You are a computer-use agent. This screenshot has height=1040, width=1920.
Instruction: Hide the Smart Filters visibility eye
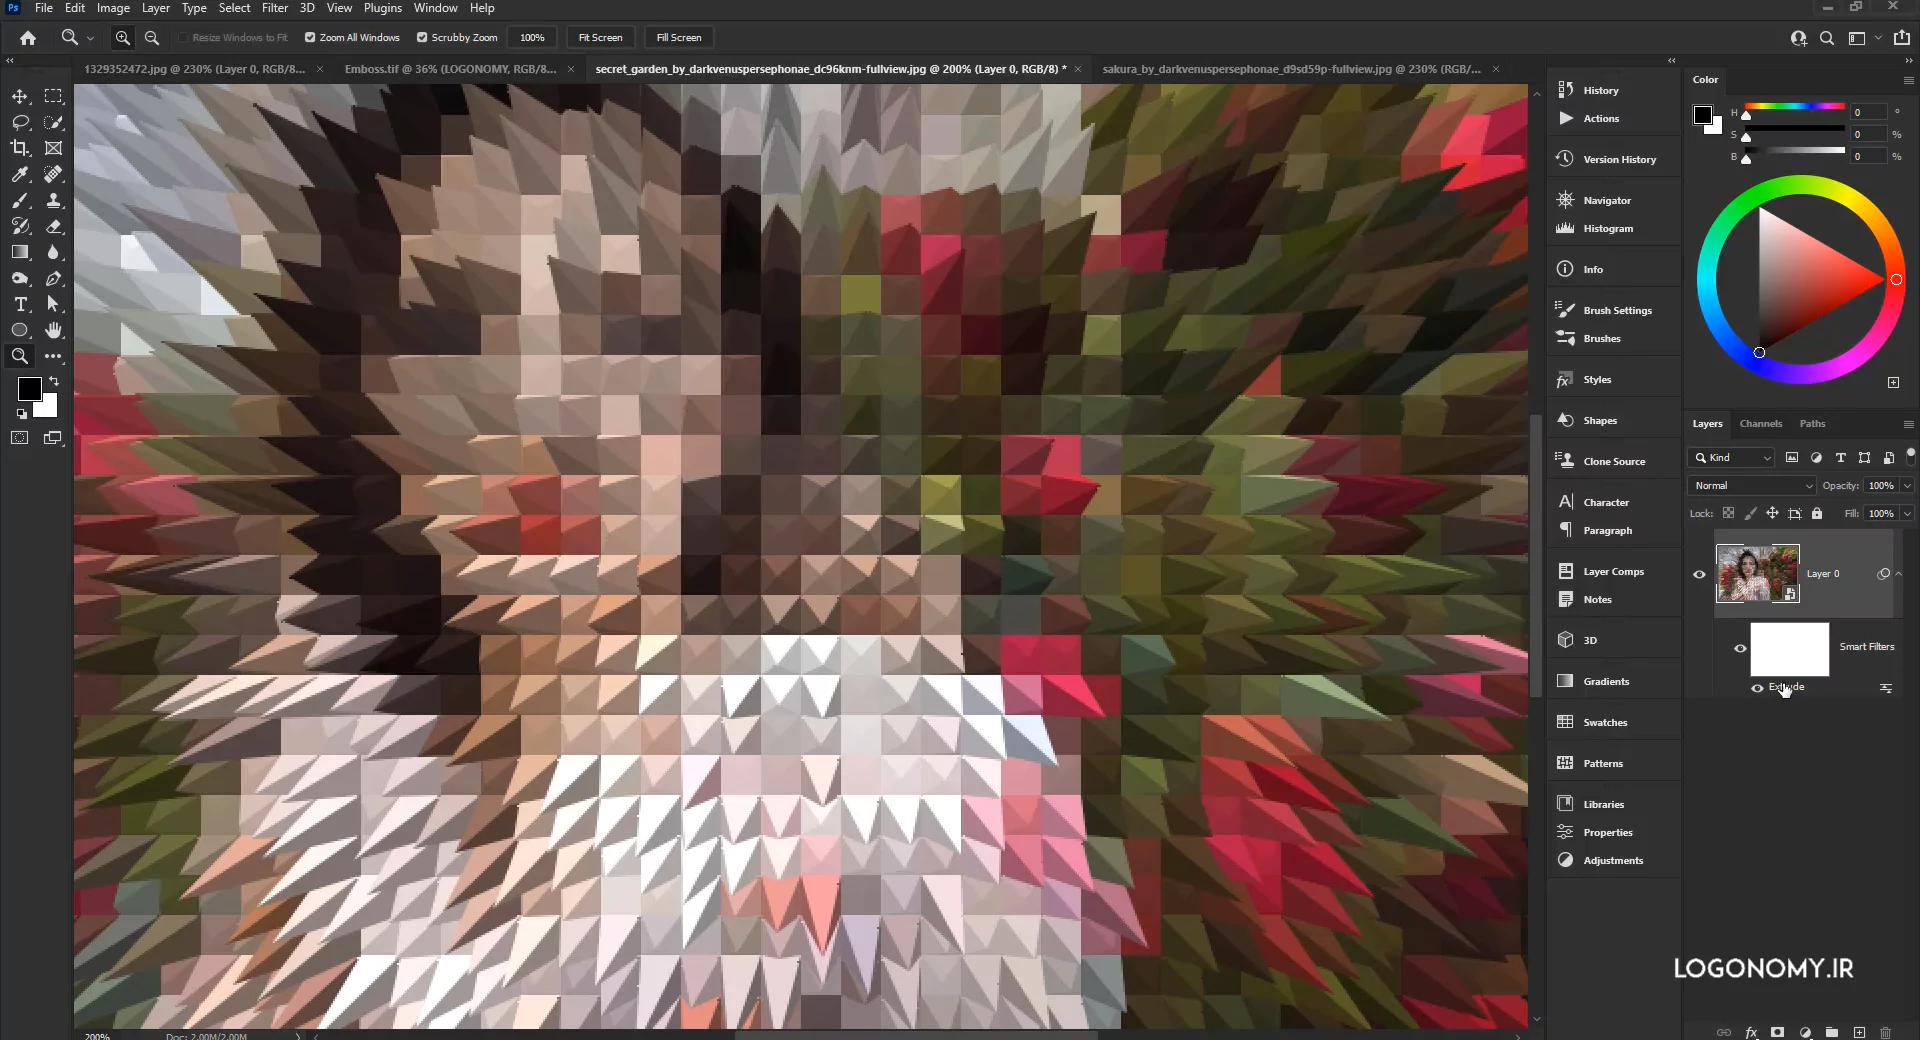tap(1740, 648)
